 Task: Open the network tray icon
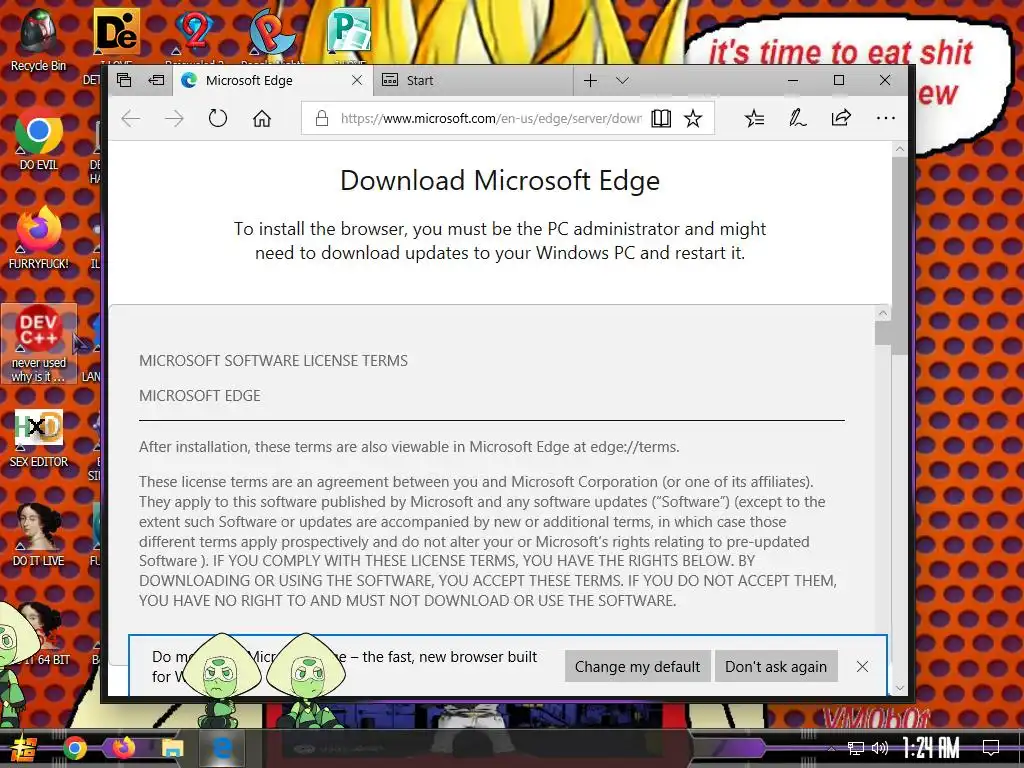(856, 748)
